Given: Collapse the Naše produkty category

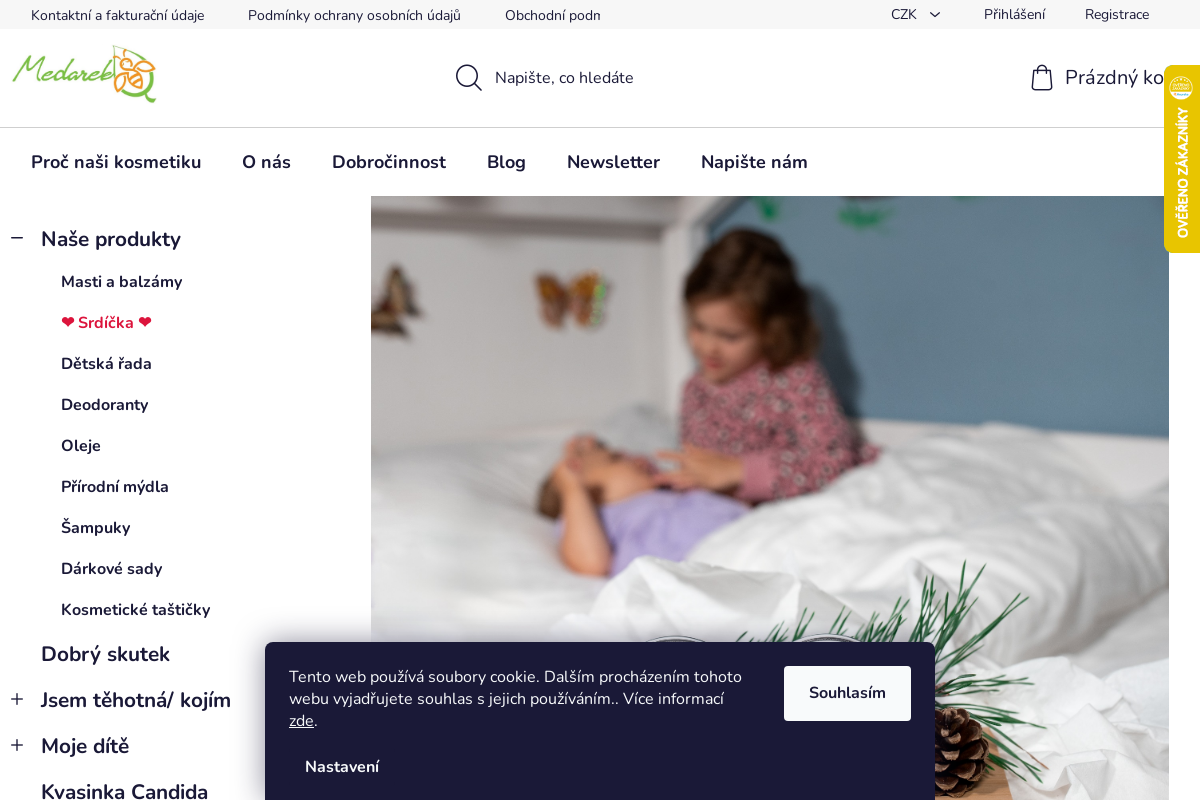Looking at the screenshot, I should click(17, 238).
